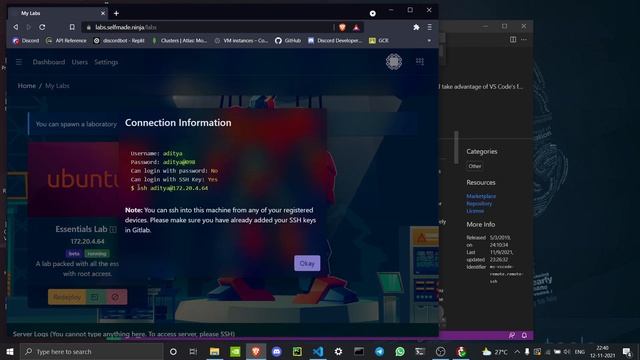Open WhatsApp from the taskbar
This screenshot has width=640, height=360.
[400, 351]
